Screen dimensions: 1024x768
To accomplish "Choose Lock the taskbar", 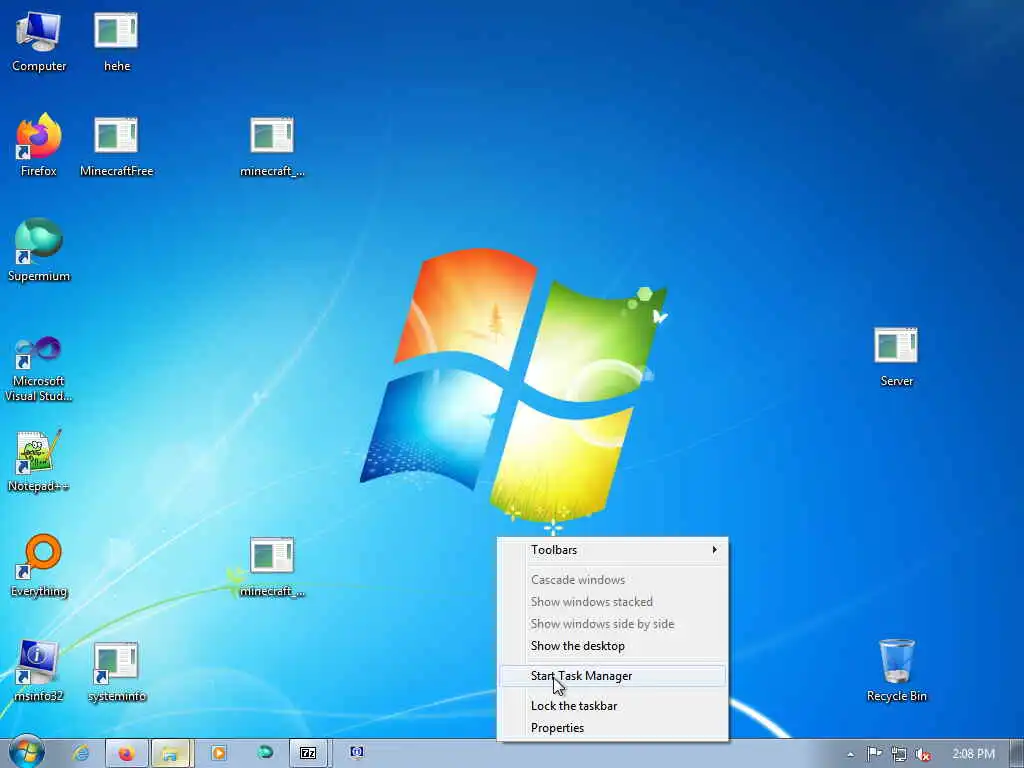I will [613, 706].
